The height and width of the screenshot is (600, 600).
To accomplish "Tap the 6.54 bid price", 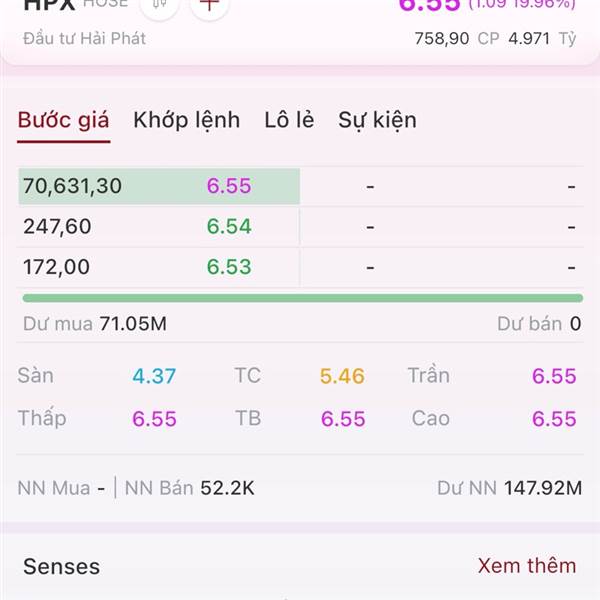I will (229, 226).
